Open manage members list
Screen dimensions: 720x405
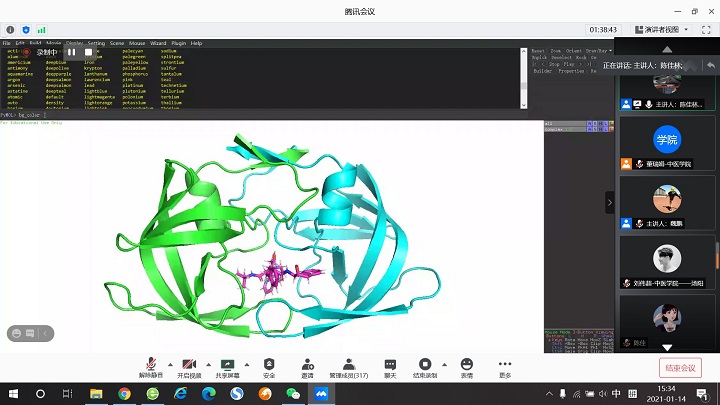pyautogui.click(x=349, y=364)
